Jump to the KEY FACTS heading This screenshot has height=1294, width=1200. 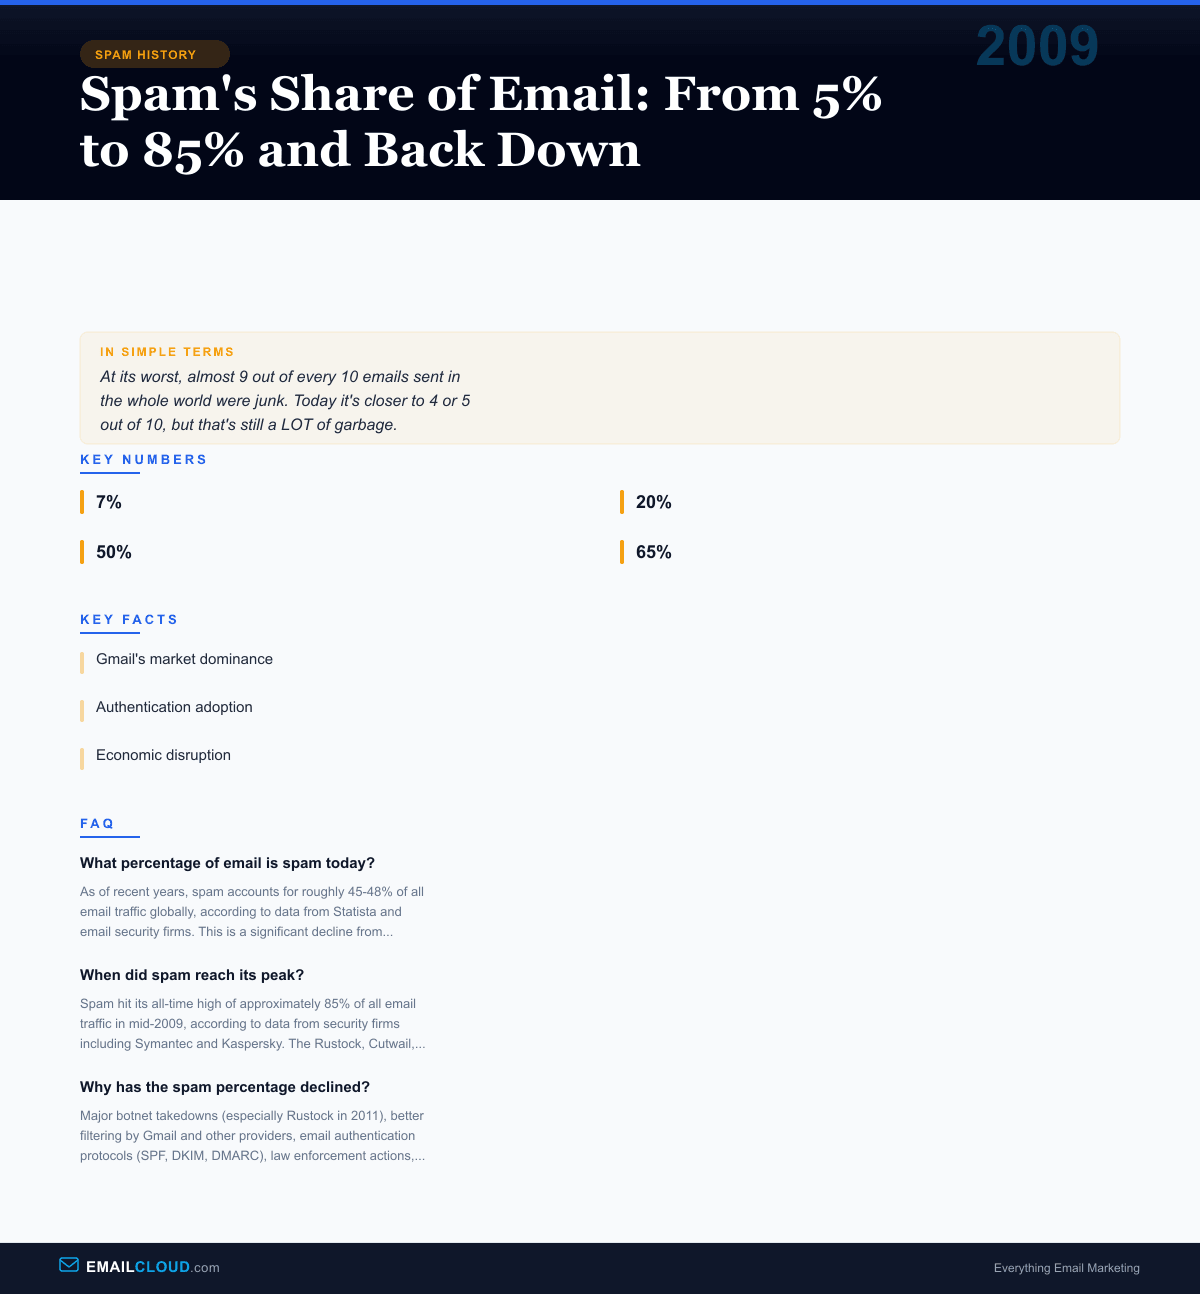pyautogui.click(x=129, y=620)
